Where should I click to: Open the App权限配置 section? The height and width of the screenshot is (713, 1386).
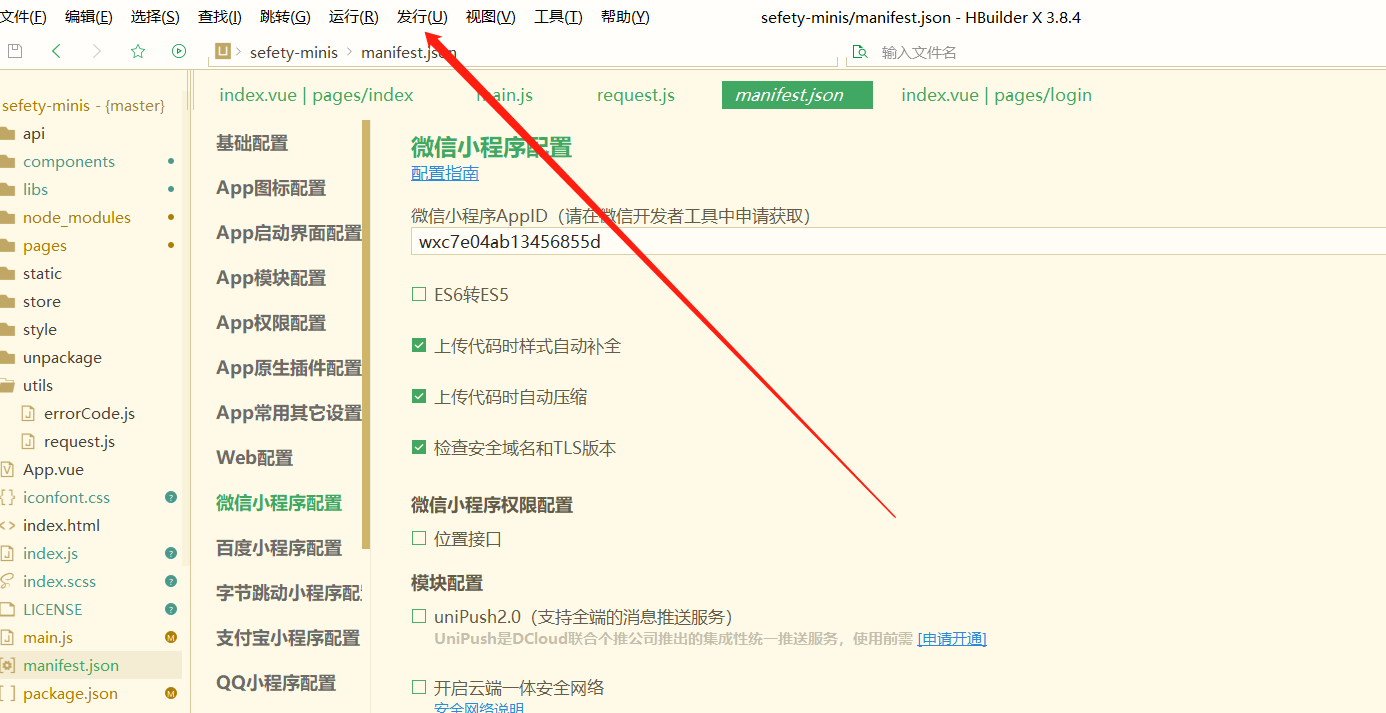(271, 323)
